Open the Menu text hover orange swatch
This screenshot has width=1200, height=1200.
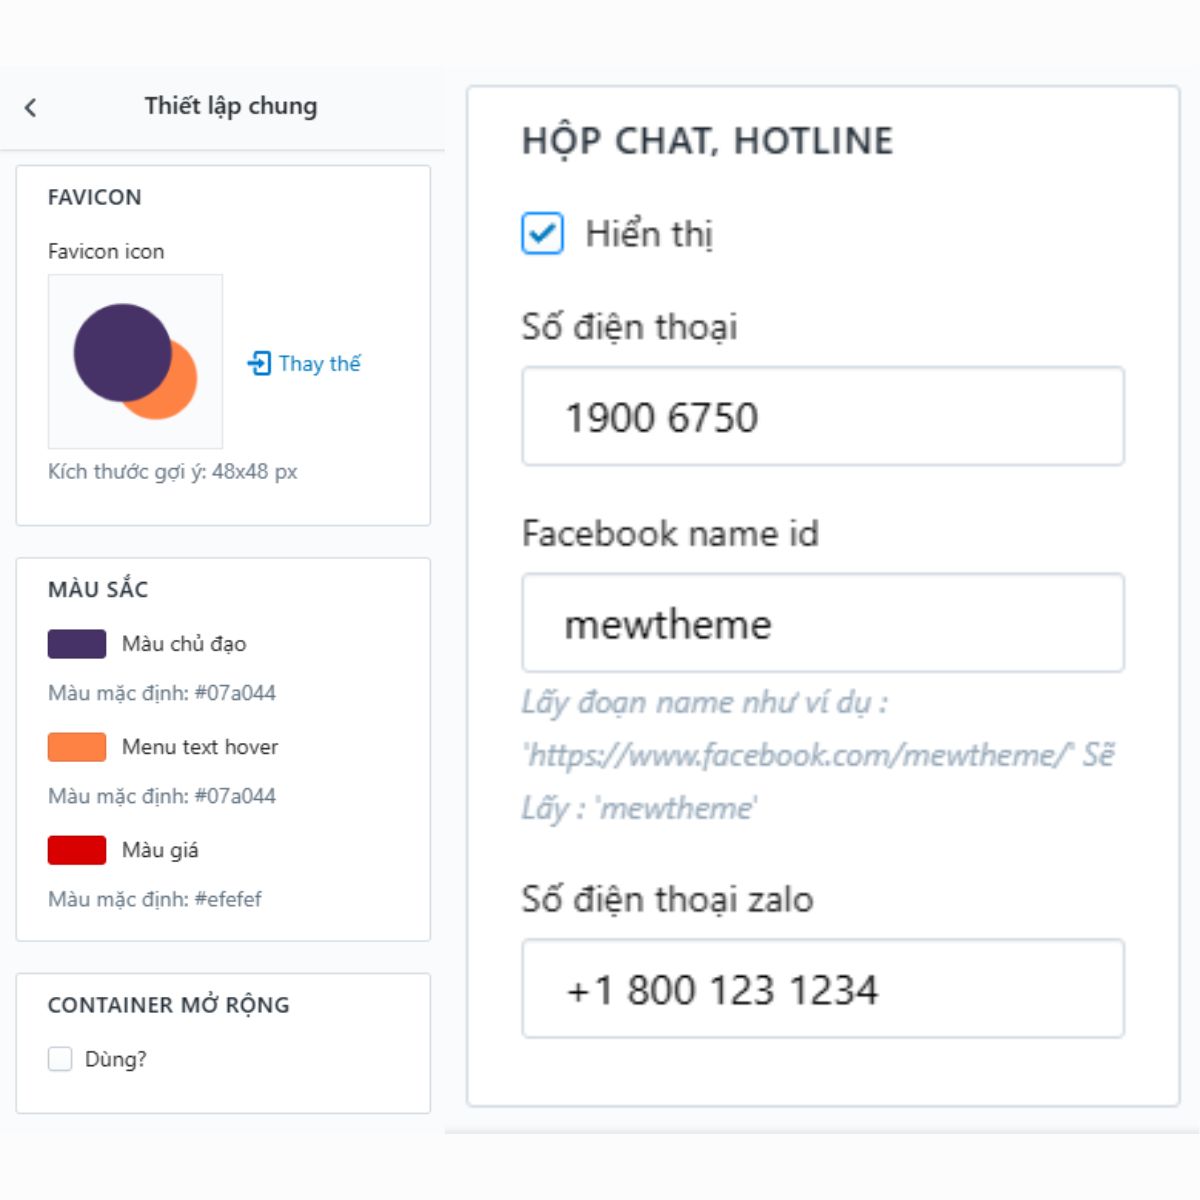point(77,747)
